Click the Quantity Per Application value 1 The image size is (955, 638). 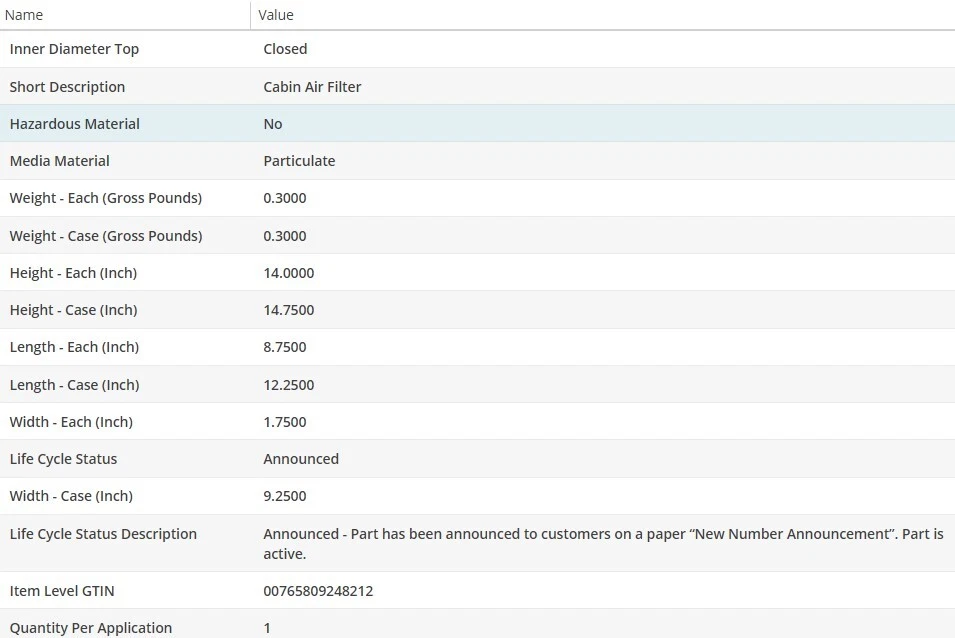click(x=267, y=629)
